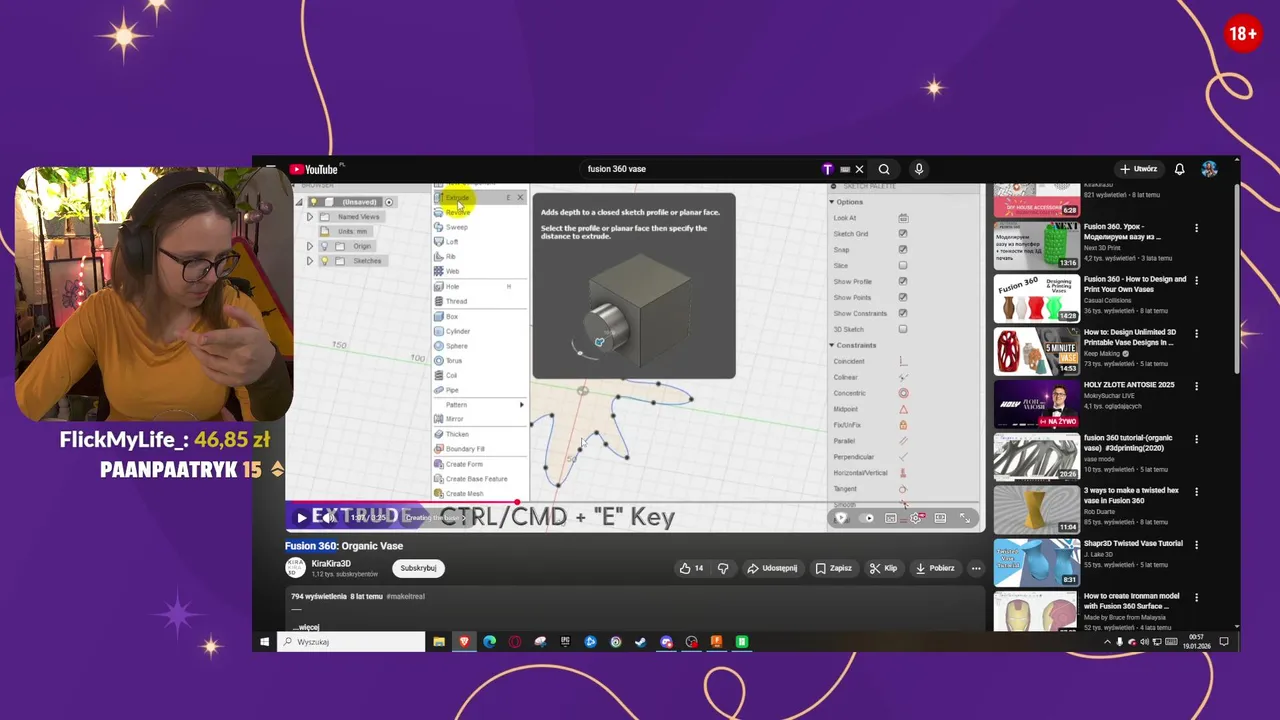Click the Web tool icon
Image resolution: width=1280 pixels, height=720 pixels.
438,271
